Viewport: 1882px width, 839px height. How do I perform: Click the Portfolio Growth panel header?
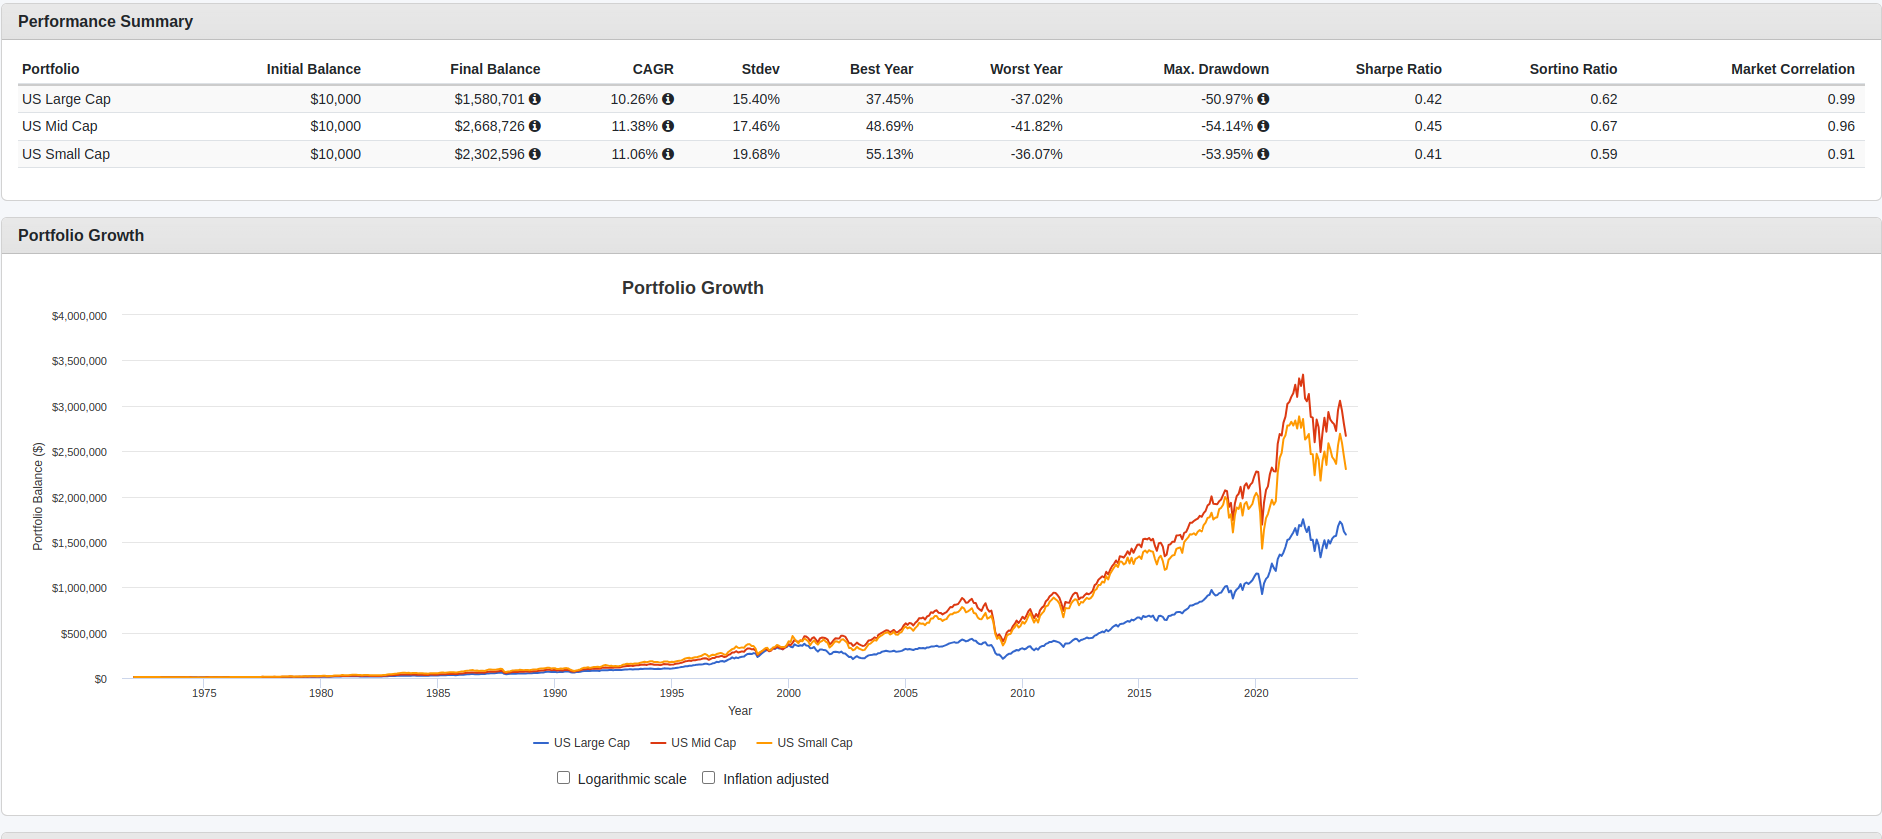click(x=81, y=235)
